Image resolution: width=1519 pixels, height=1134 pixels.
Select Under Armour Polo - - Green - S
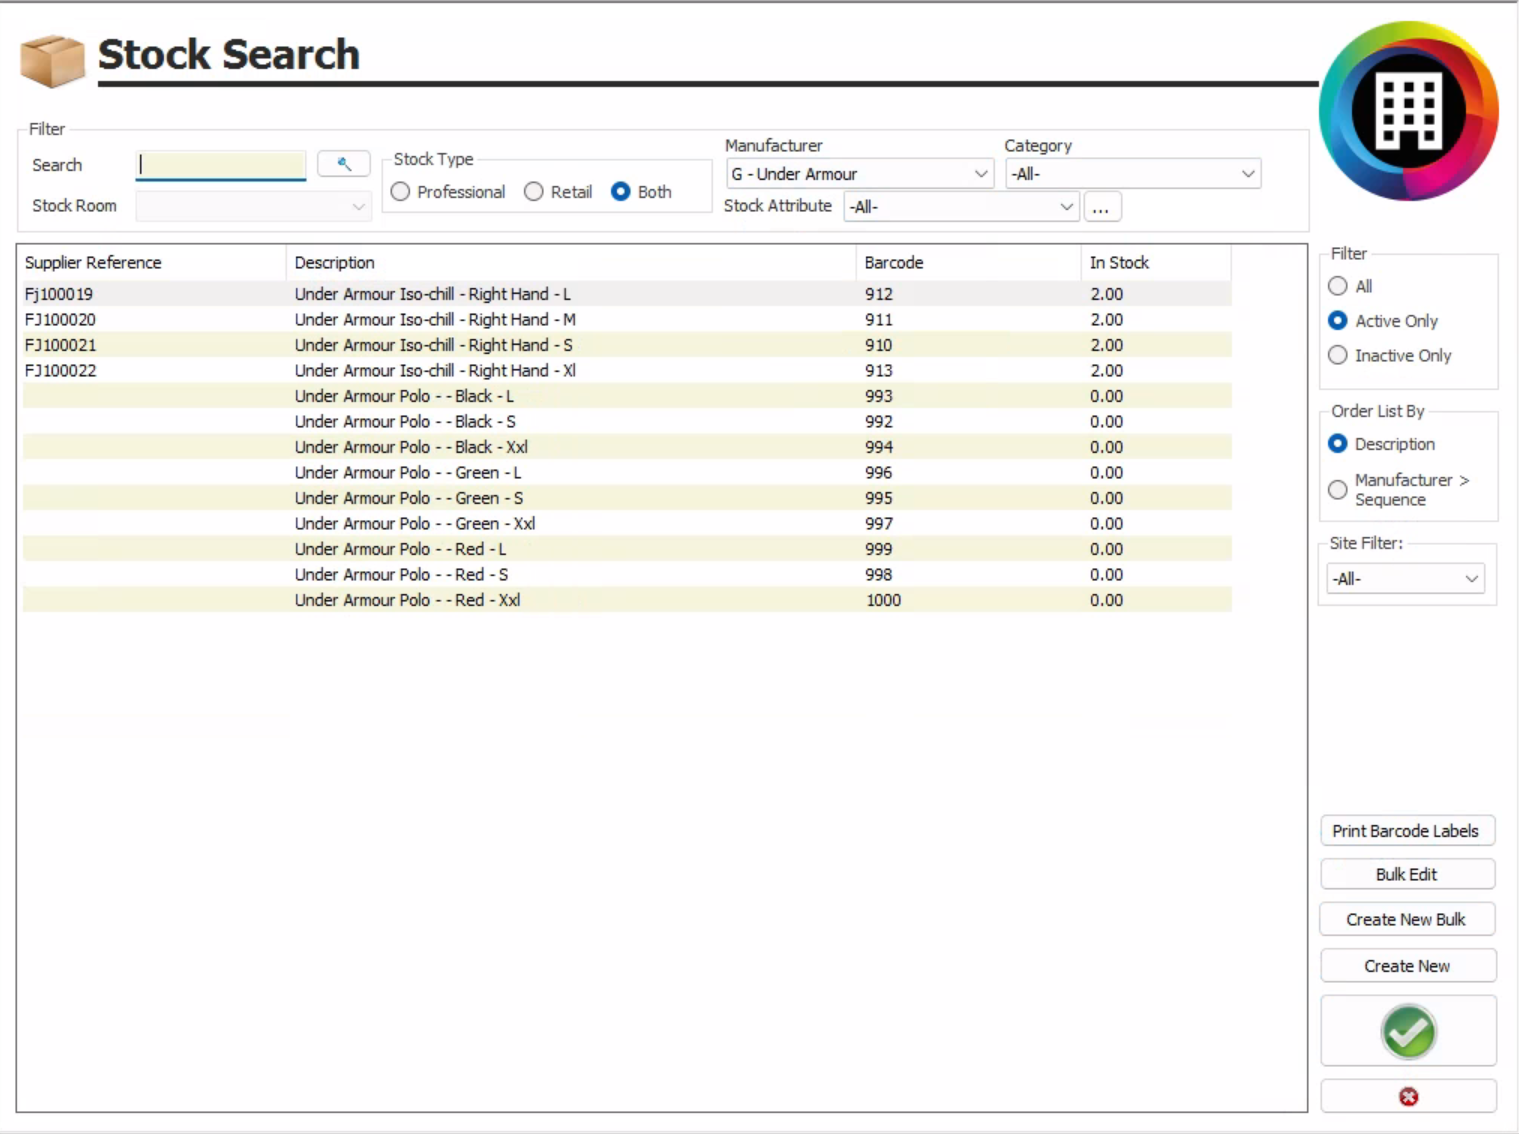click(409, 498)
